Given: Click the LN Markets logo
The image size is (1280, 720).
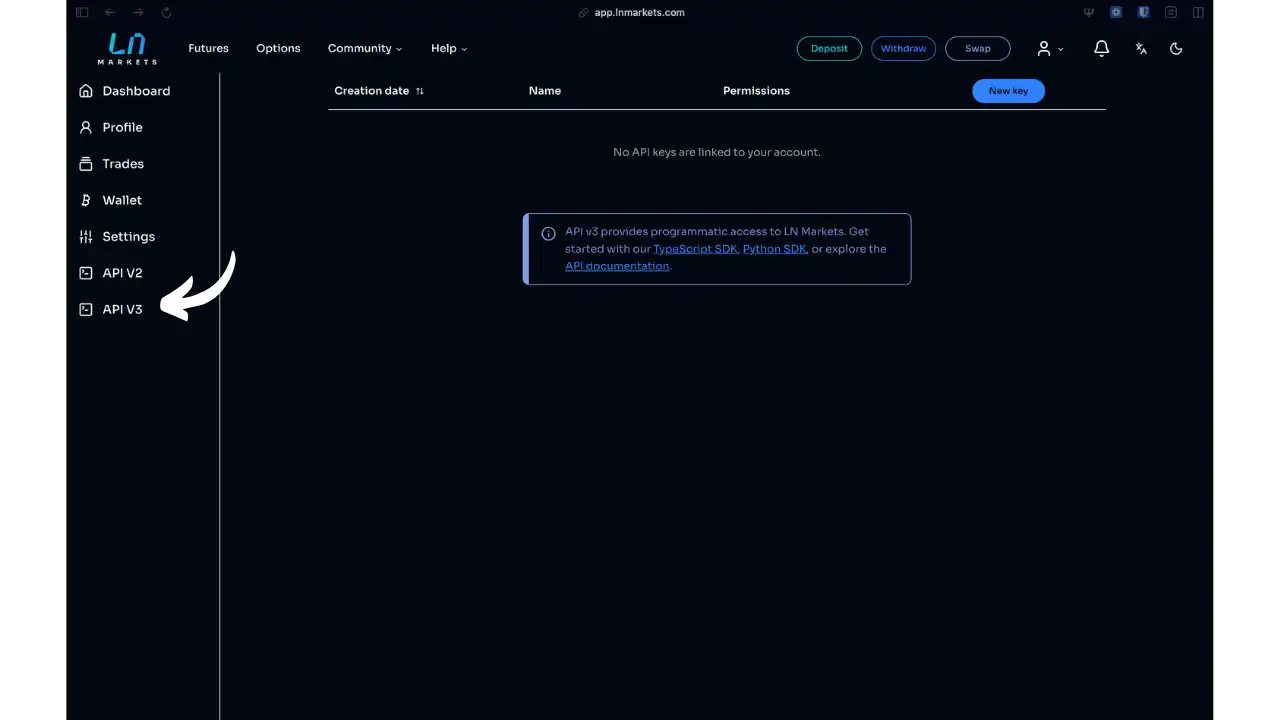Looking at the screenshot, I should pos(126,48).
